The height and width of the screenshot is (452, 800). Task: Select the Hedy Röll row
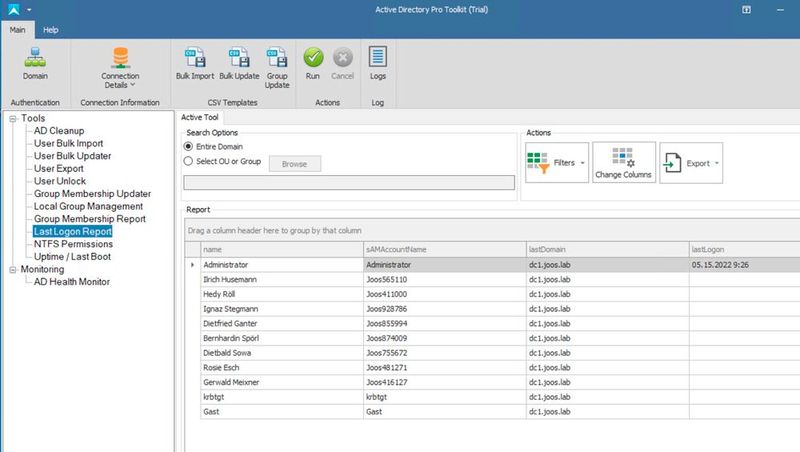pos(492,294)
